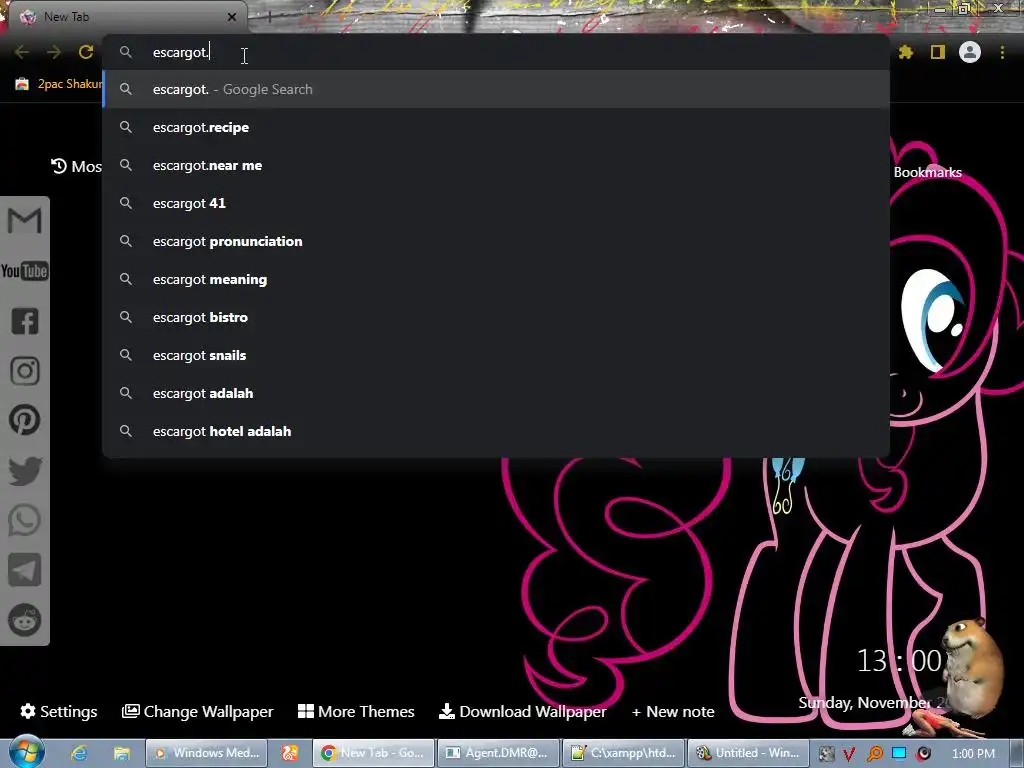
Task: Open Twitter shortcut in sidebar
Action: pos(25,471)
